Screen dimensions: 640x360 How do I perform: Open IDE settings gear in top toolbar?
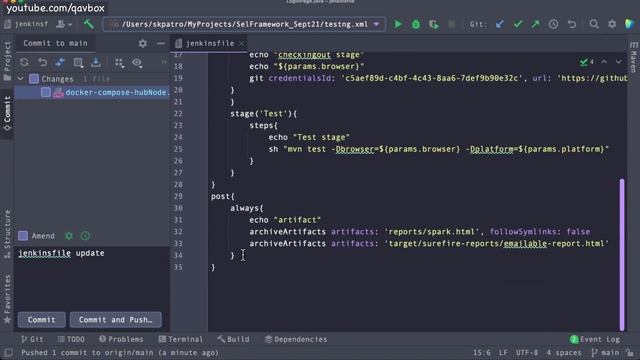click(x=611, y=24)
